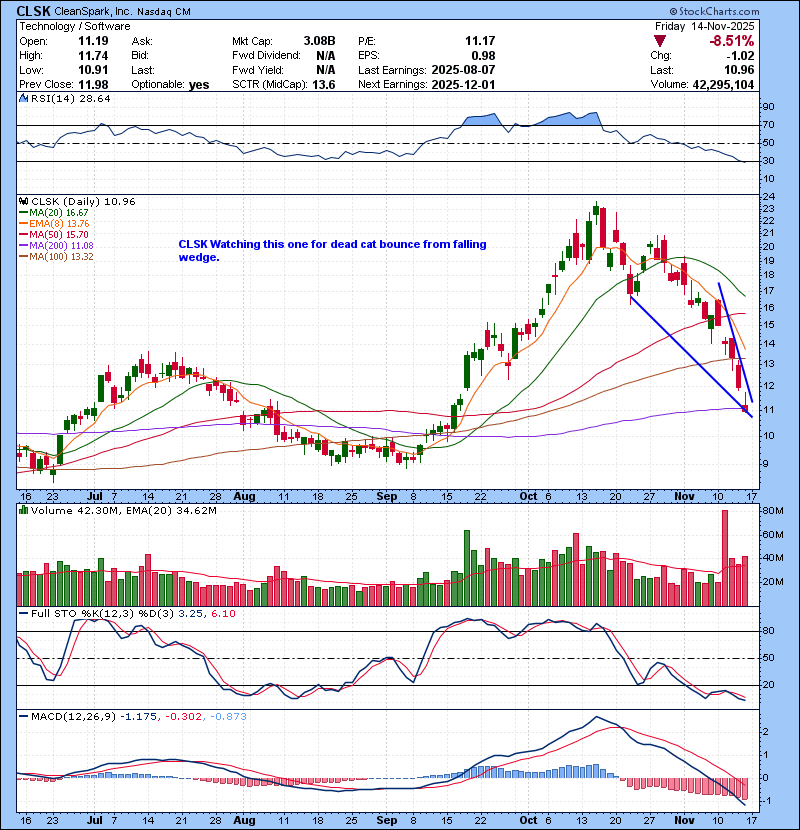Click the High value 11.74
Viewport: 800px width, 830px height.
pyautogui.click(x=93, y=56)
